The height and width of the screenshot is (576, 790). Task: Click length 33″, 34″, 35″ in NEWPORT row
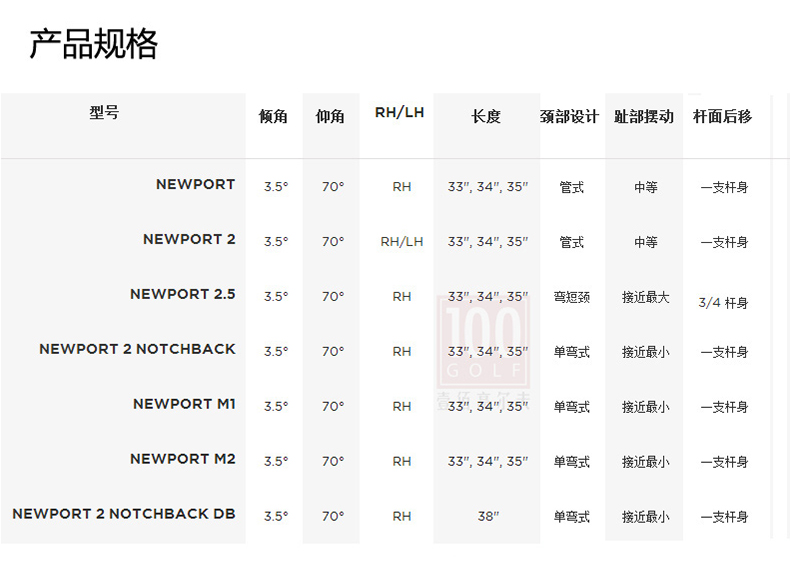(488, 187)
